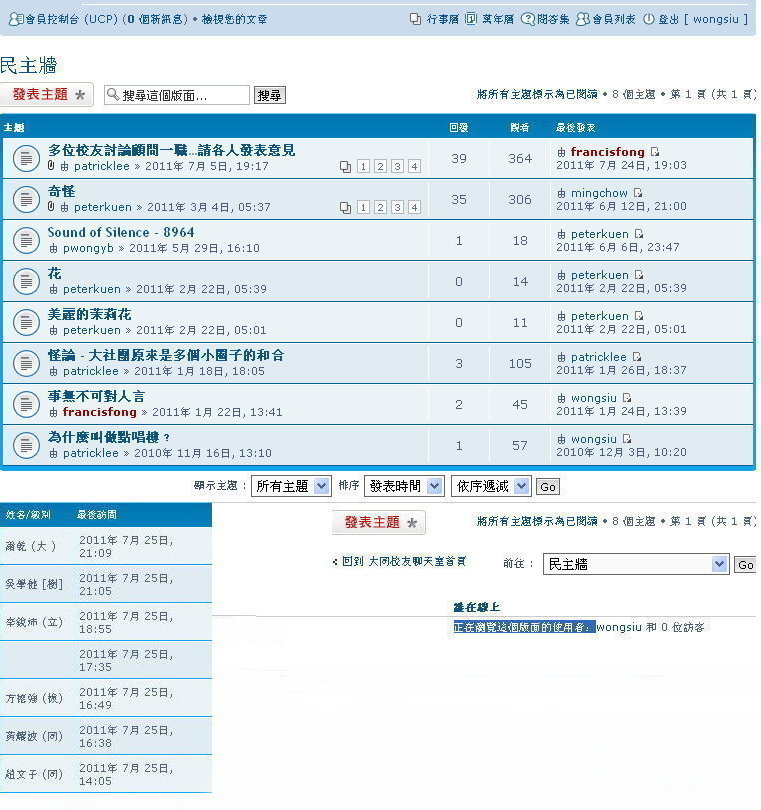Viewport: 761px width, 810px height.
Task: Open the 發表時間 sort-by dropdown
Action: coord(404,486)
